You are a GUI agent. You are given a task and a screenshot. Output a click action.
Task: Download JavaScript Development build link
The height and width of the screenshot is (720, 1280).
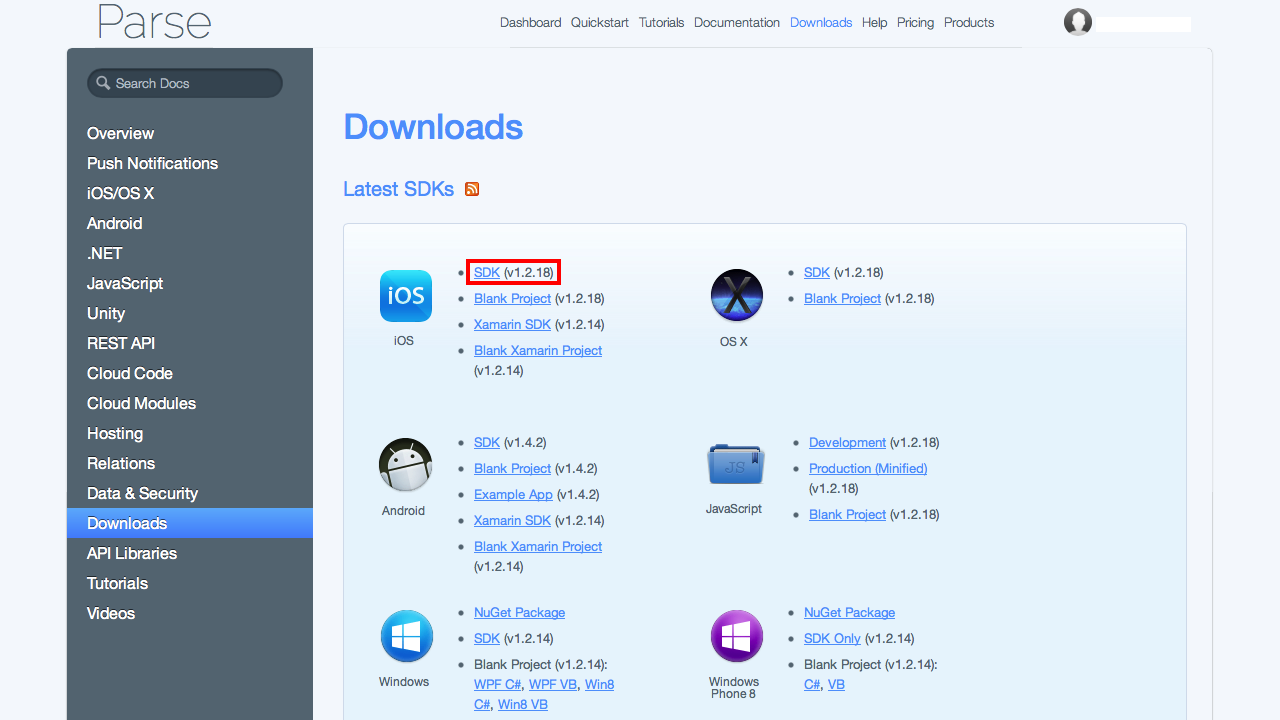coord(847,442)
